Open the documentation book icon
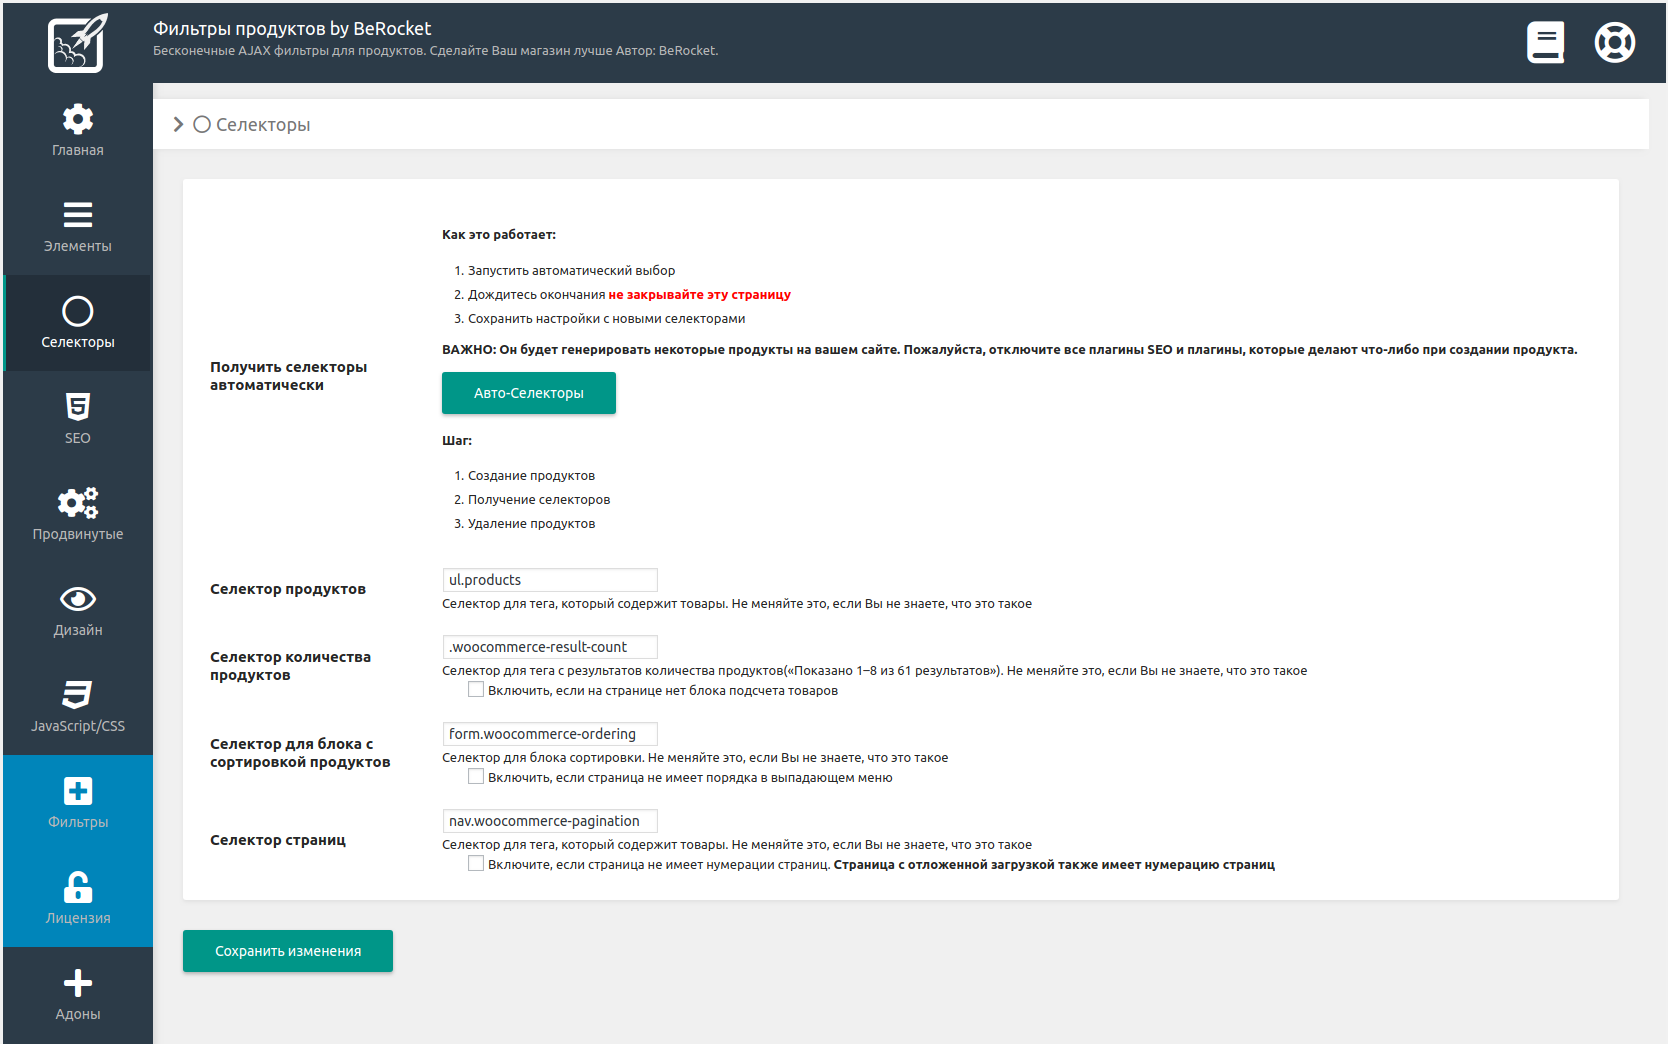Viewport: 1668px width, 1044px height. pyautogui.click(x=1545, y=42)
